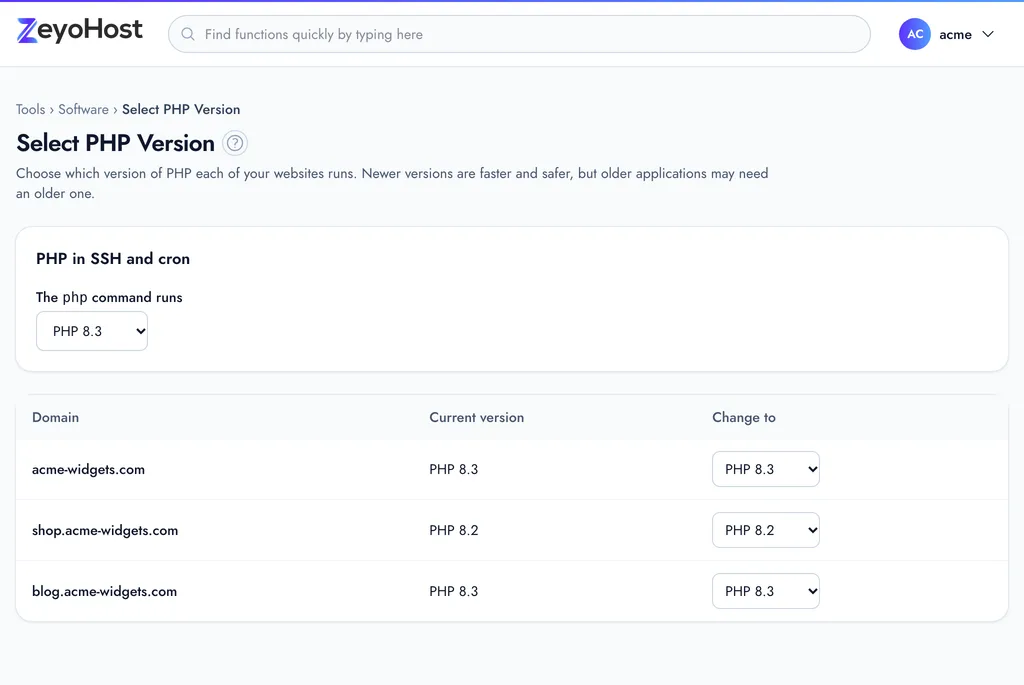Open help icon beside Select PHP Version
Viewport: 1024px width, 685px height.
pyautogui.click(x=235, y=143)
